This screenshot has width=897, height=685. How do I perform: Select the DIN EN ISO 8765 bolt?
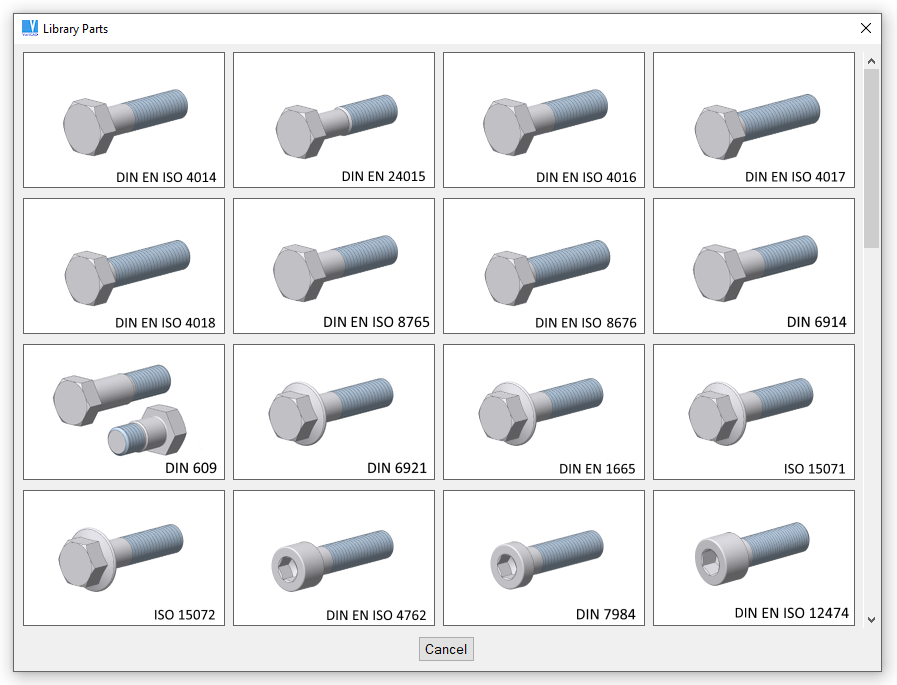pyautogui.click(x=334, y=266)
